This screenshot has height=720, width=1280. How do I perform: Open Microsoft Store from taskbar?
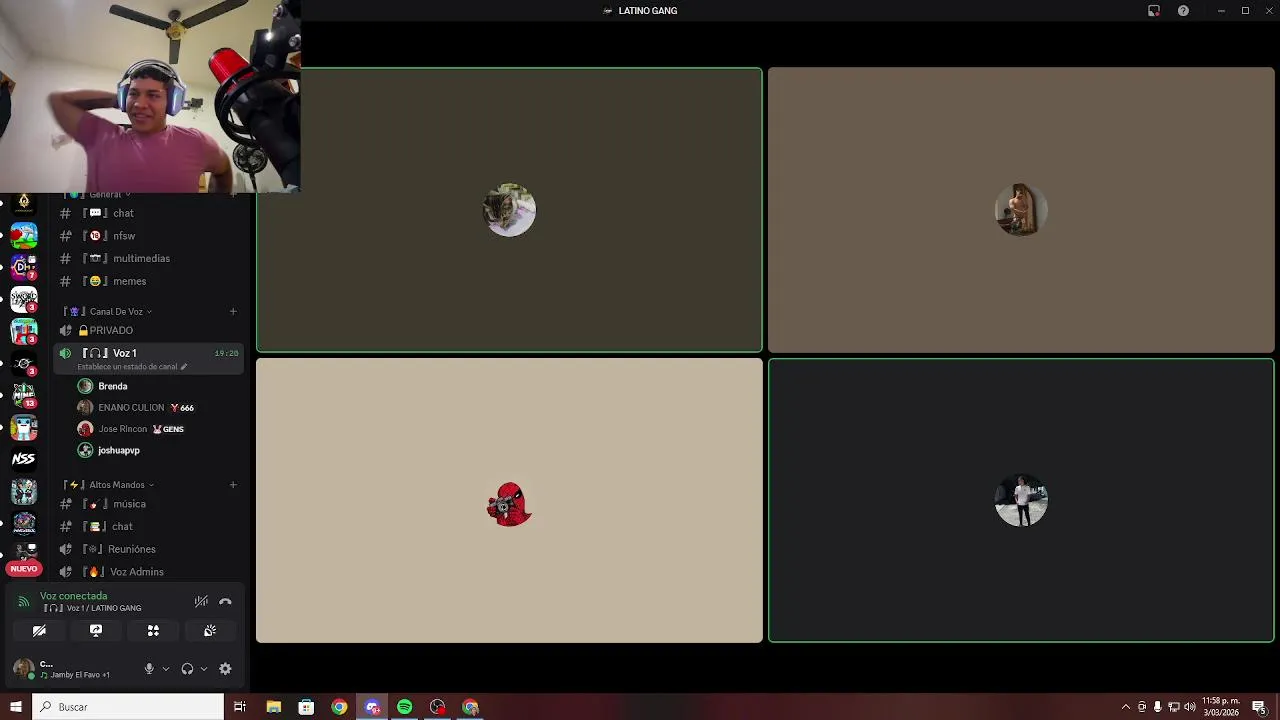306,707
